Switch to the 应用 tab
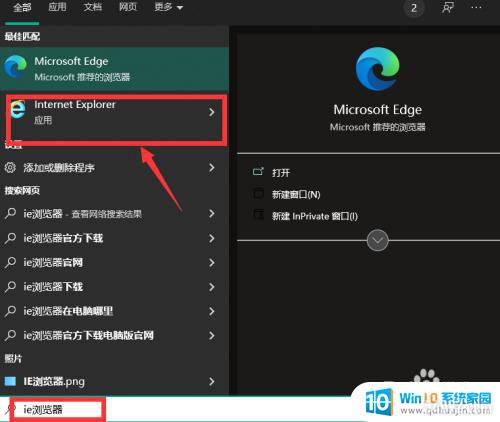The width and height of the screenshot is (500, 422). point(57,7)
